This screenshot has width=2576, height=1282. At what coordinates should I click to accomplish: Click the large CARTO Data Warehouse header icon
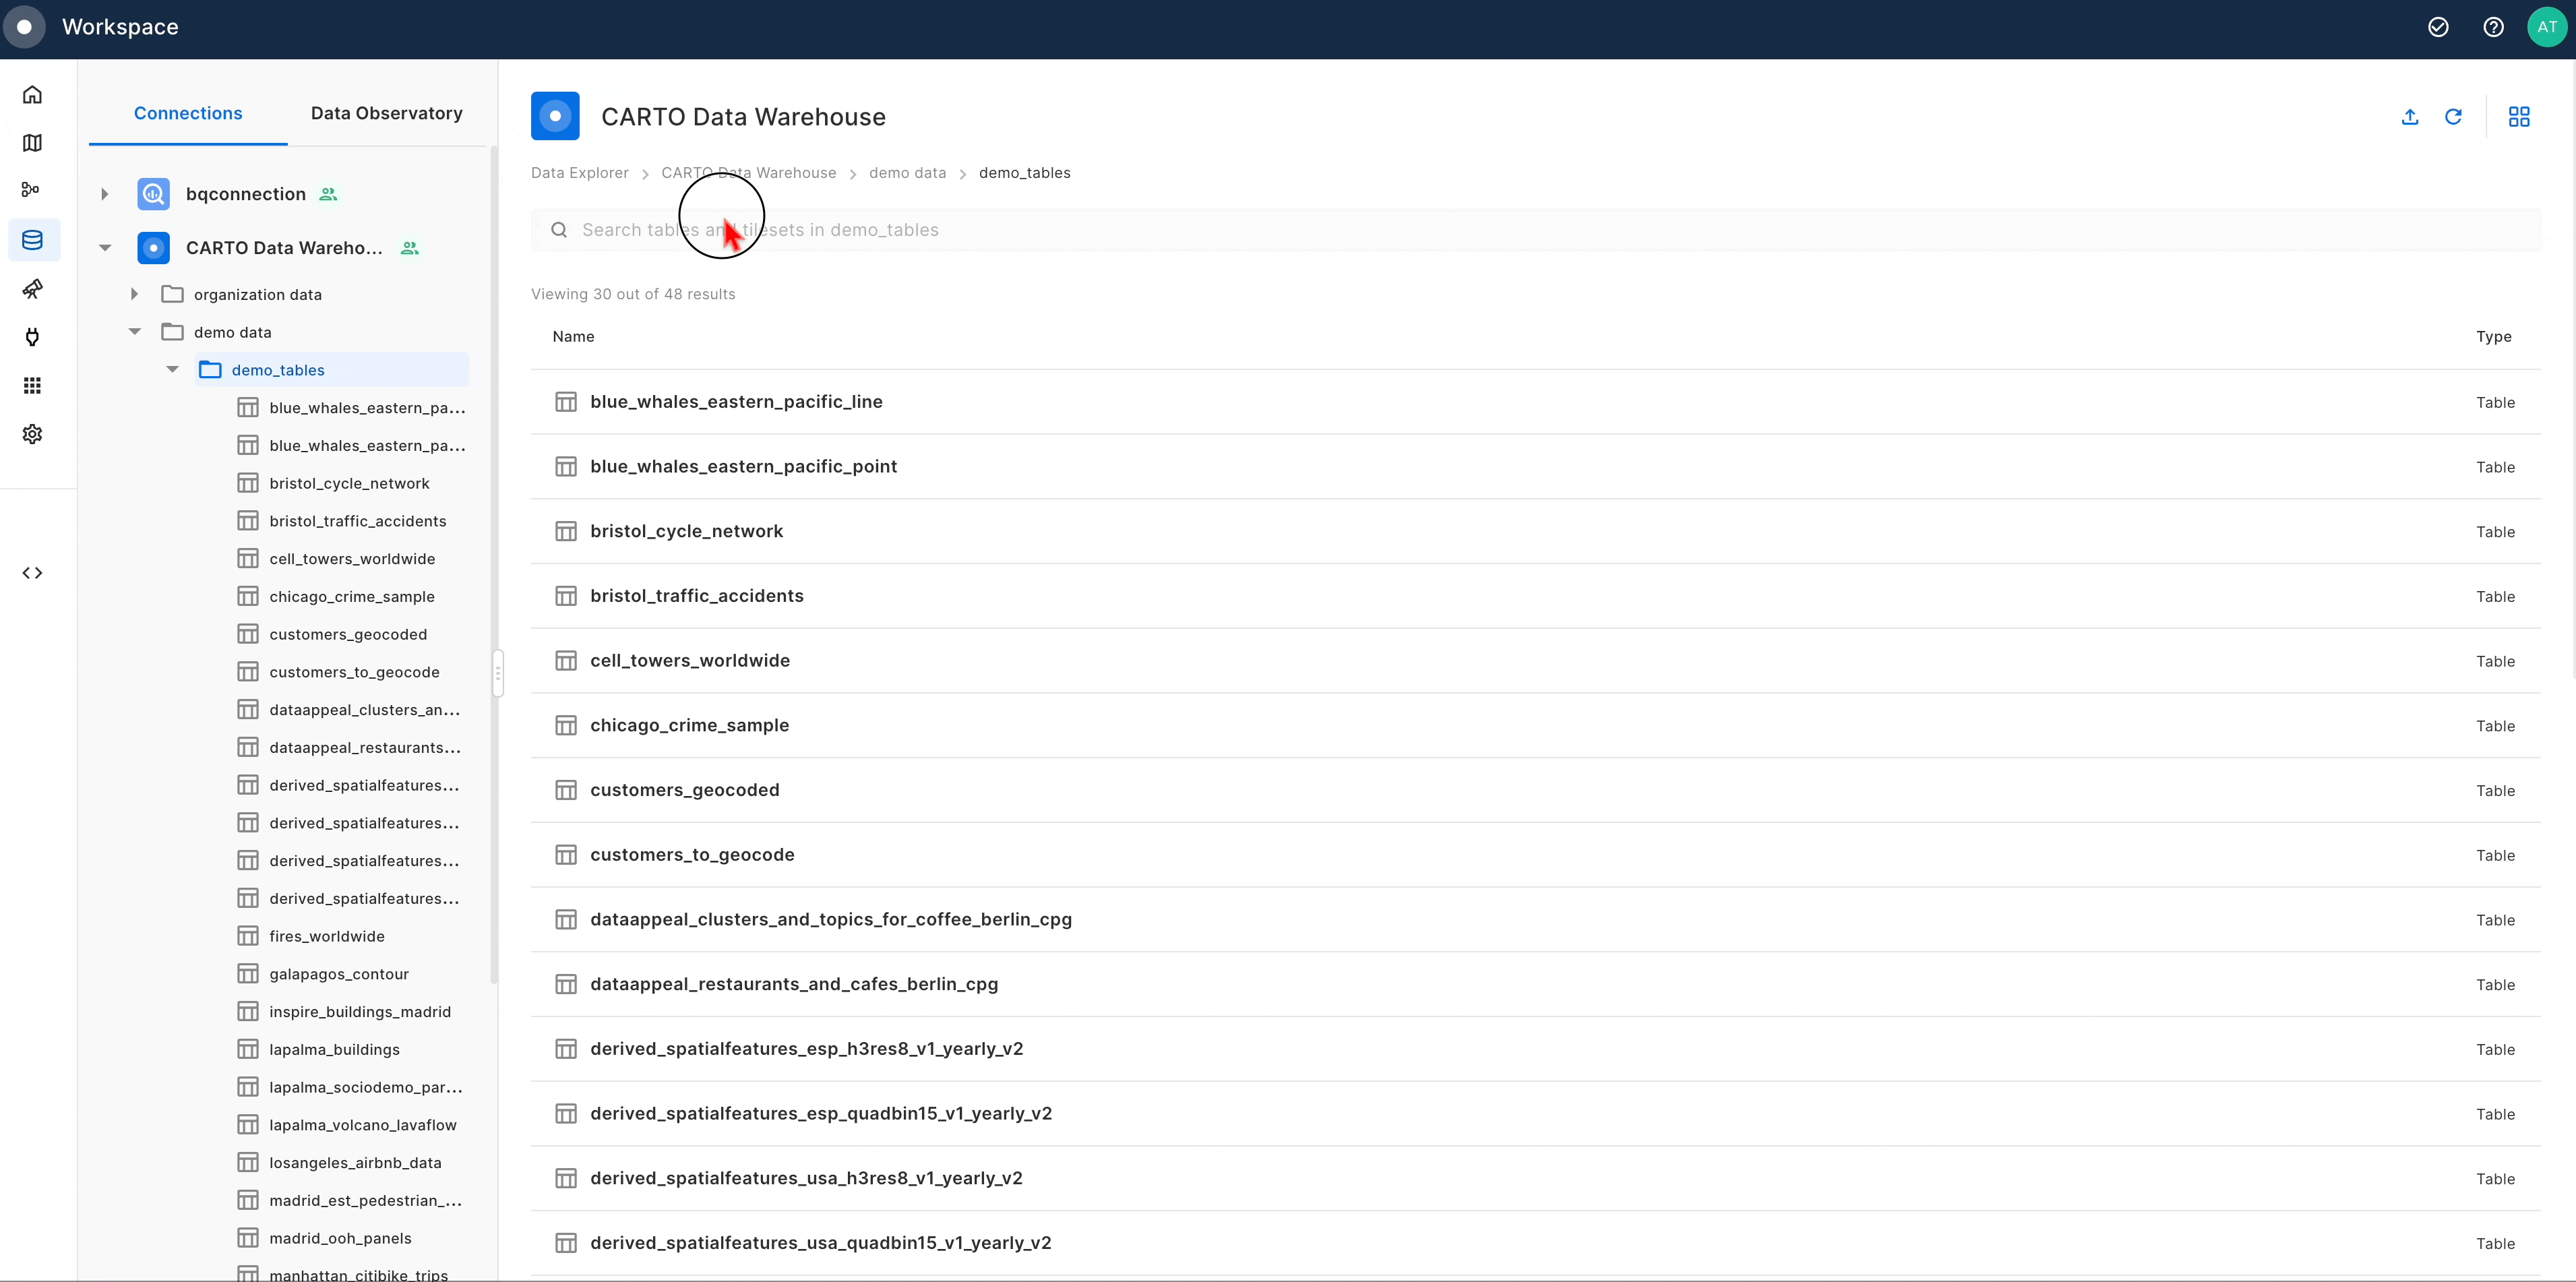tap(555, 116)
